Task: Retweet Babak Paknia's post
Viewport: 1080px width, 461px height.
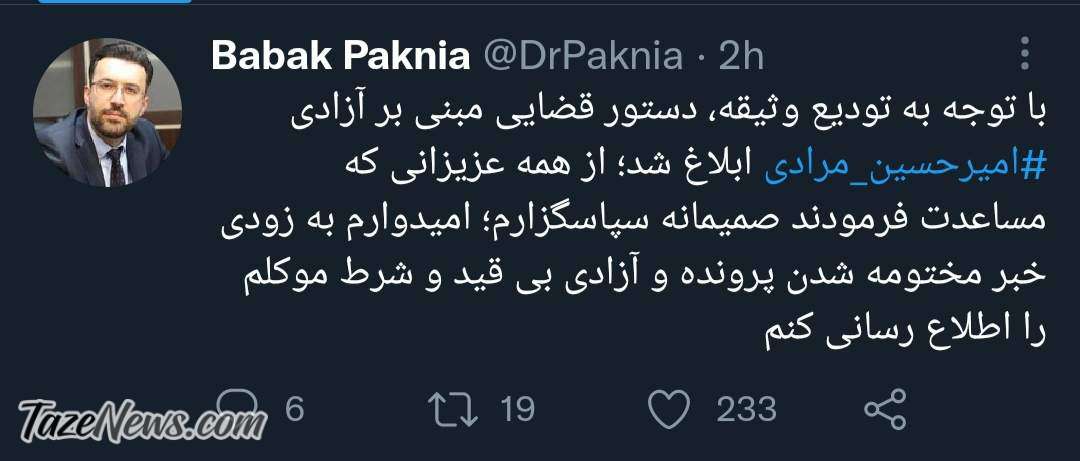Action: point(453,409)
